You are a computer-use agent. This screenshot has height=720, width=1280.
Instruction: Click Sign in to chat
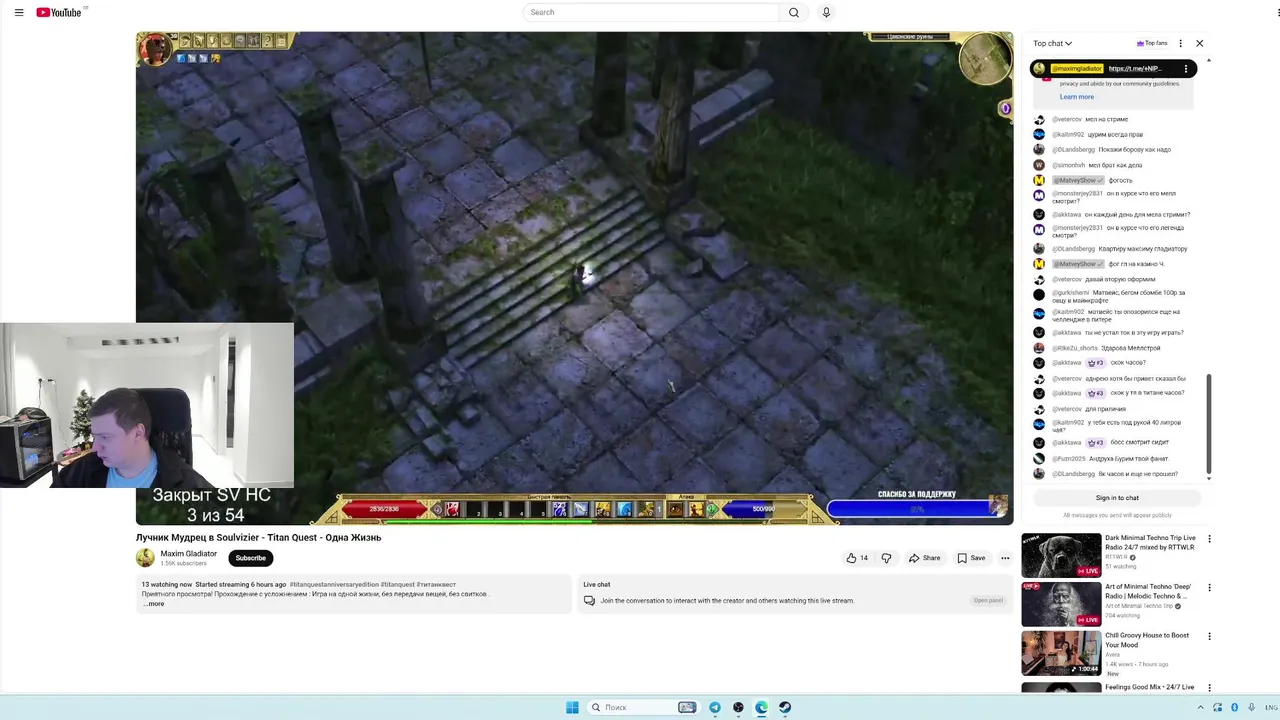point(1117,498)
